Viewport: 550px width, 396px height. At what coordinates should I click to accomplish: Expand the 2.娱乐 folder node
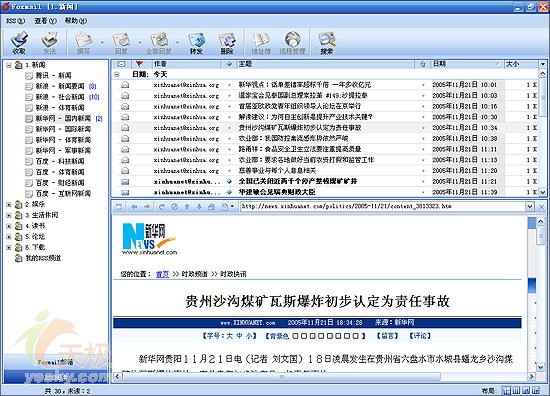9,204
